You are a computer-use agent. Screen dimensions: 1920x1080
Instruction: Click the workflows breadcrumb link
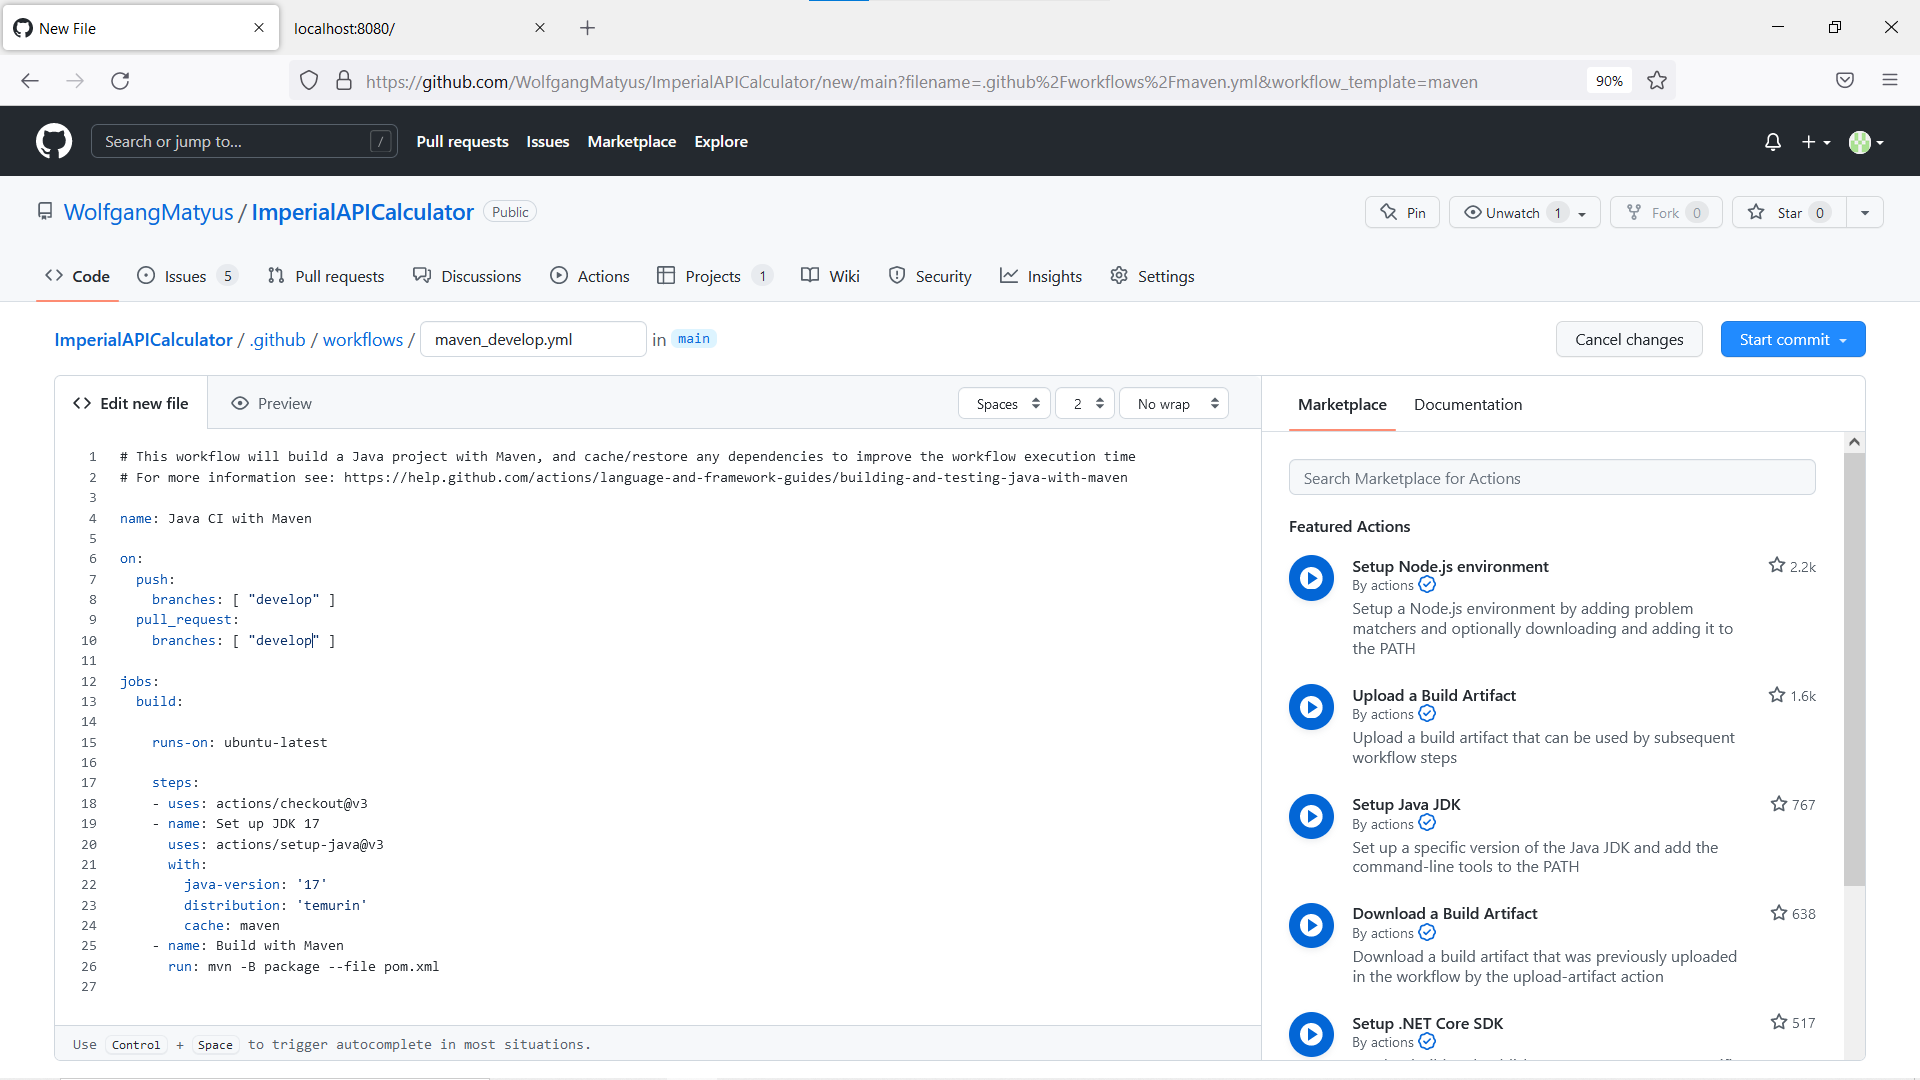pyautogui.click(x=363, y=340)
